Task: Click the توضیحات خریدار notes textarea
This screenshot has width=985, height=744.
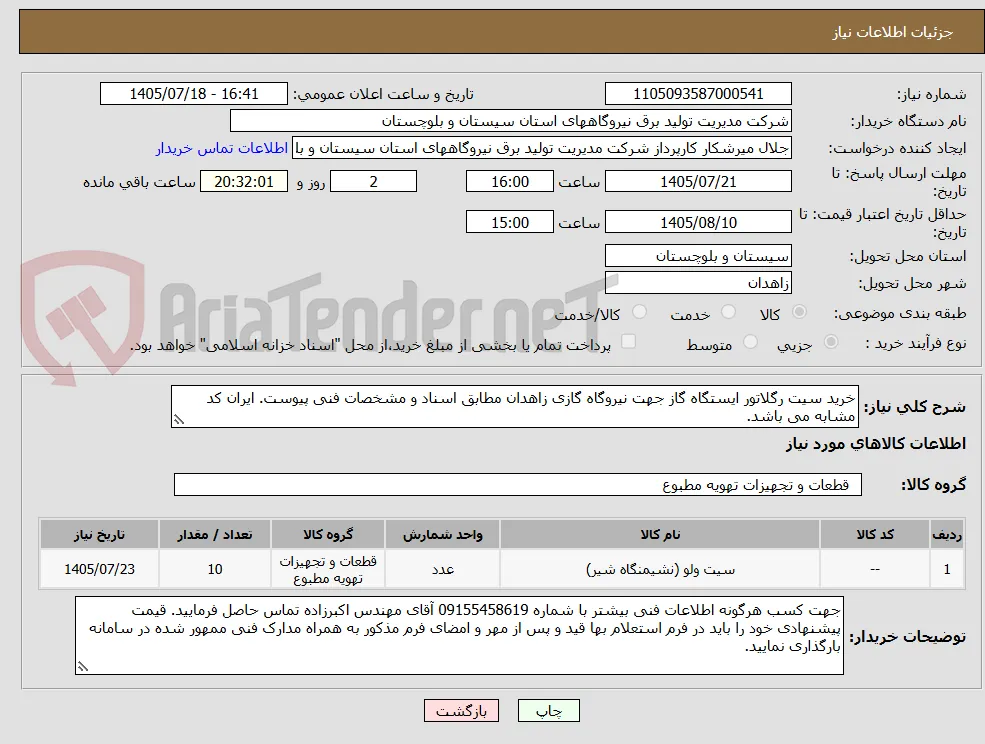Action: point(459,635)
